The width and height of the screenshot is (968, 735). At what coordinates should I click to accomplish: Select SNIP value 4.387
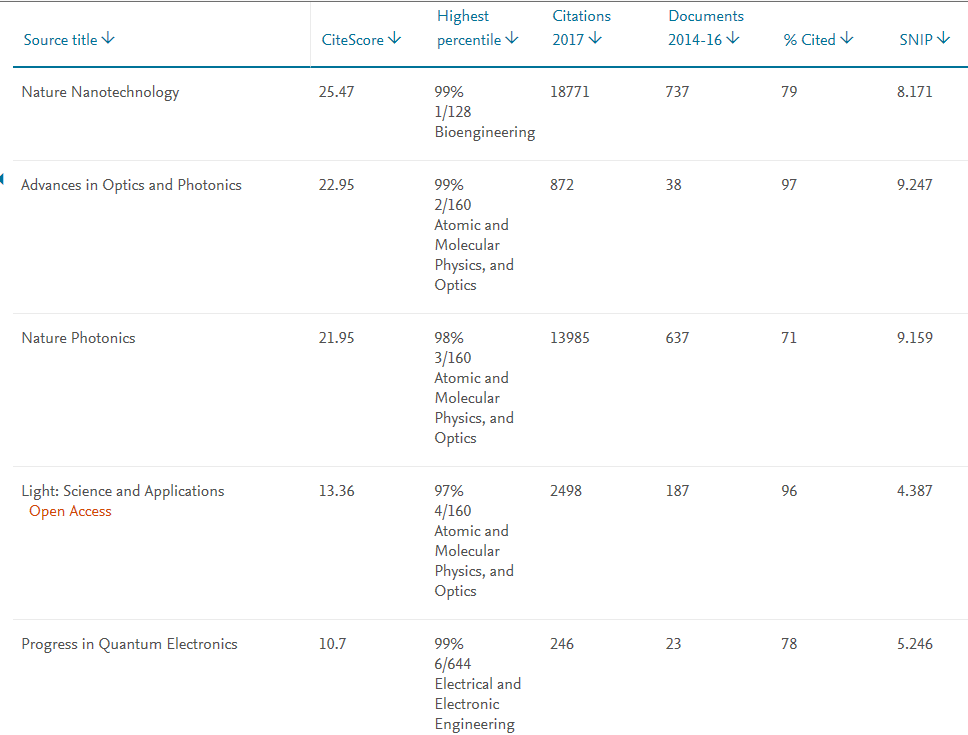tap(915, 491)
